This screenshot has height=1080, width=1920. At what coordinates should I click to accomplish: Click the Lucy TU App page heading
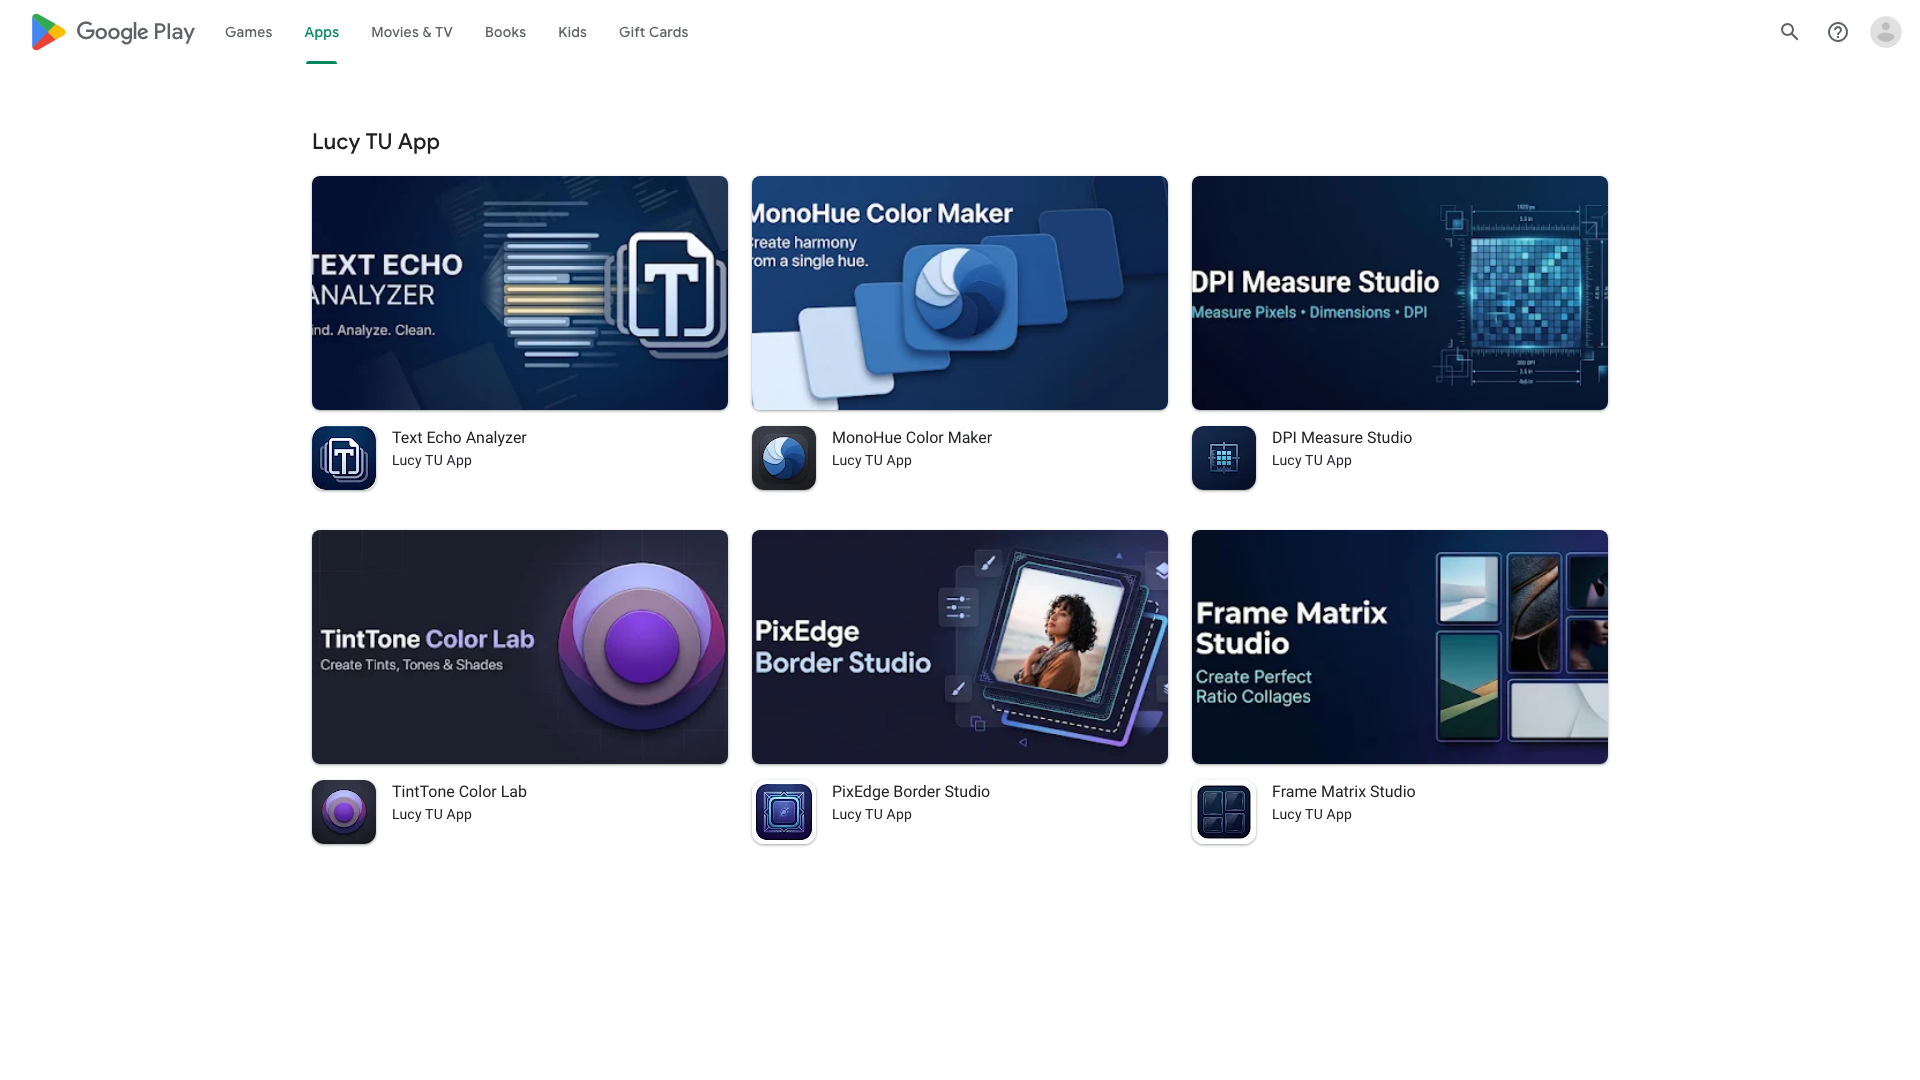pos(376,142)
